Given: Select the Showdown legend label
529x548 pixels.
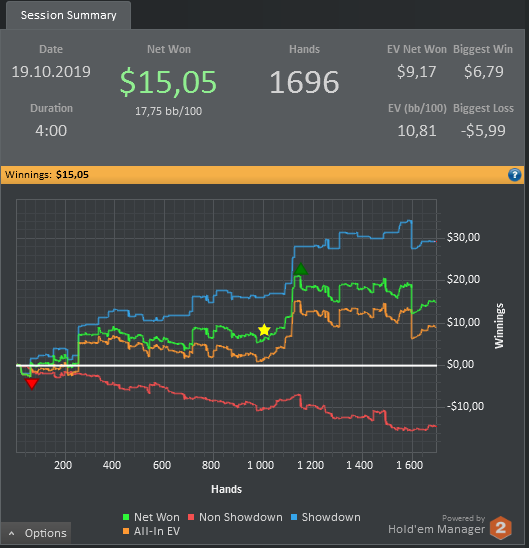Looking at the screenshot, I should [x=331, y=517].
